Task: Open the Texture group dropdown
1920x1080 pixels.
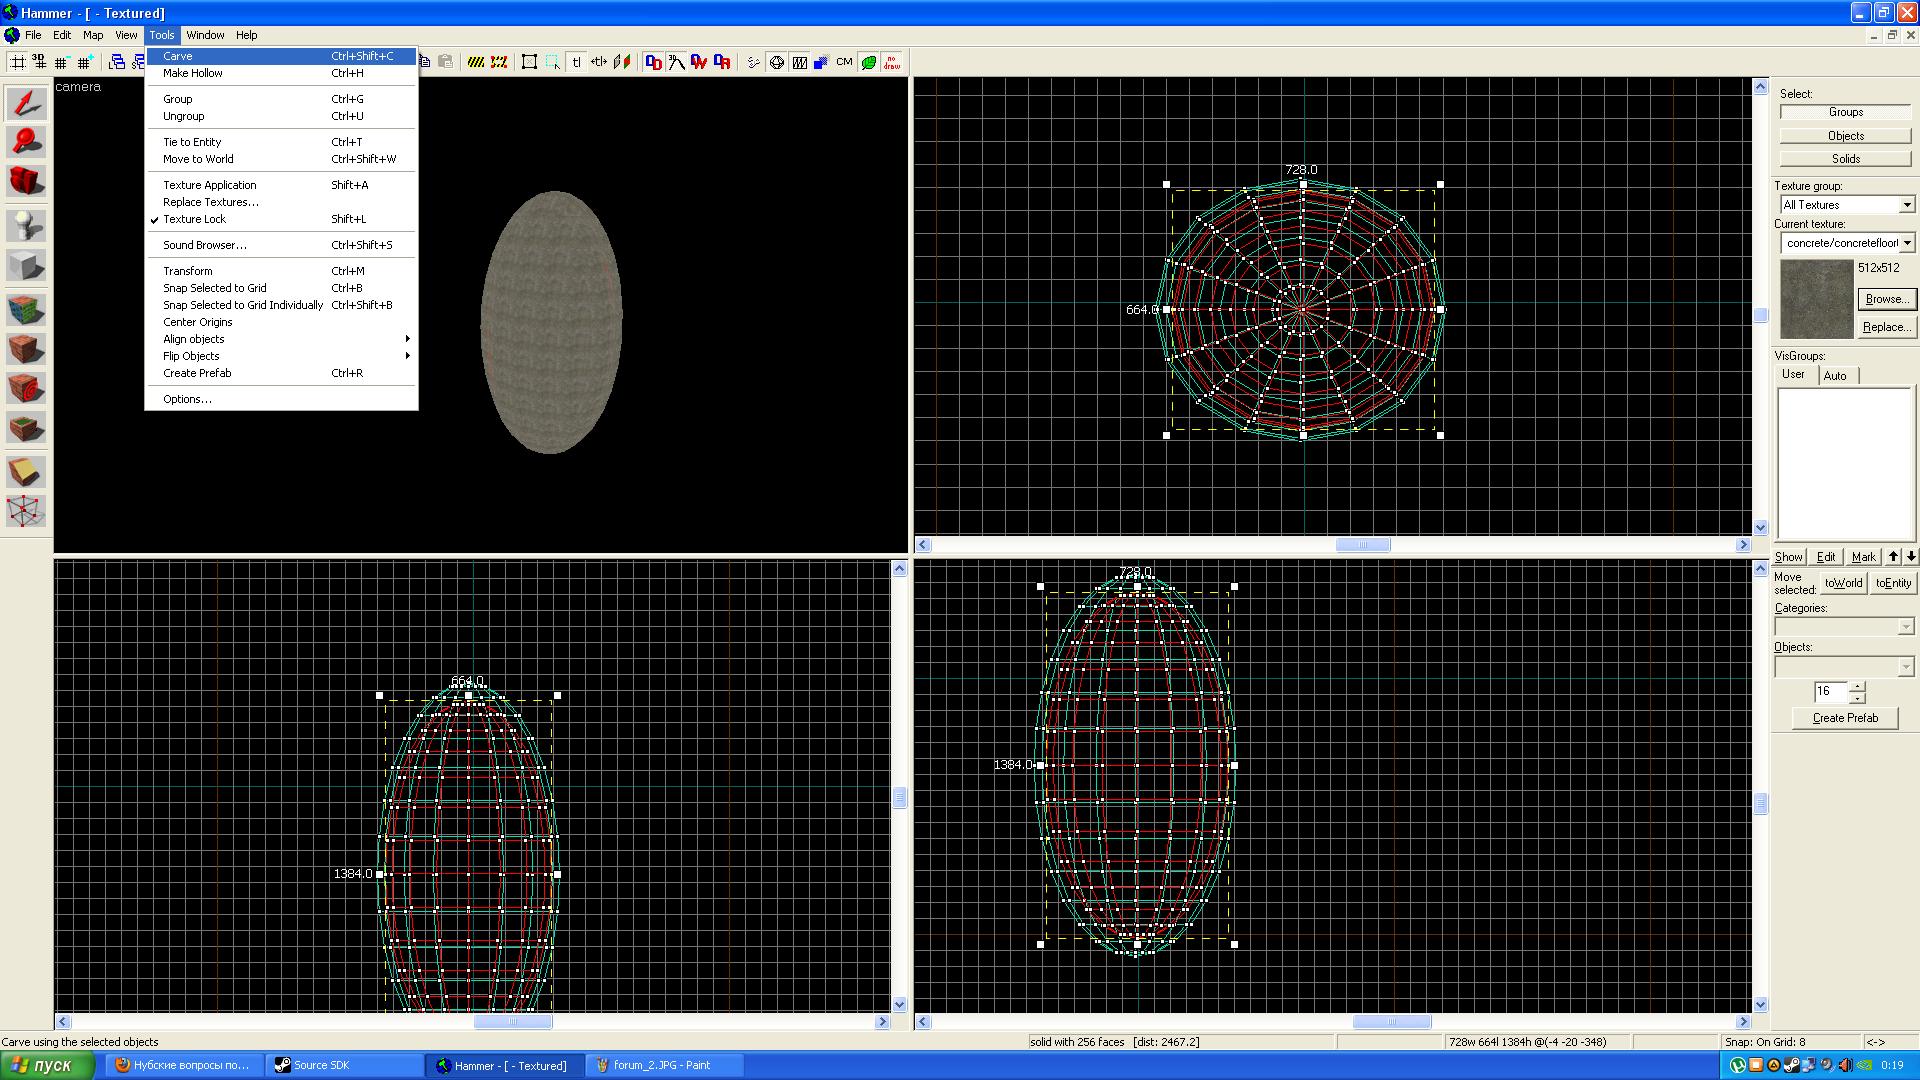Action: 1906,205
